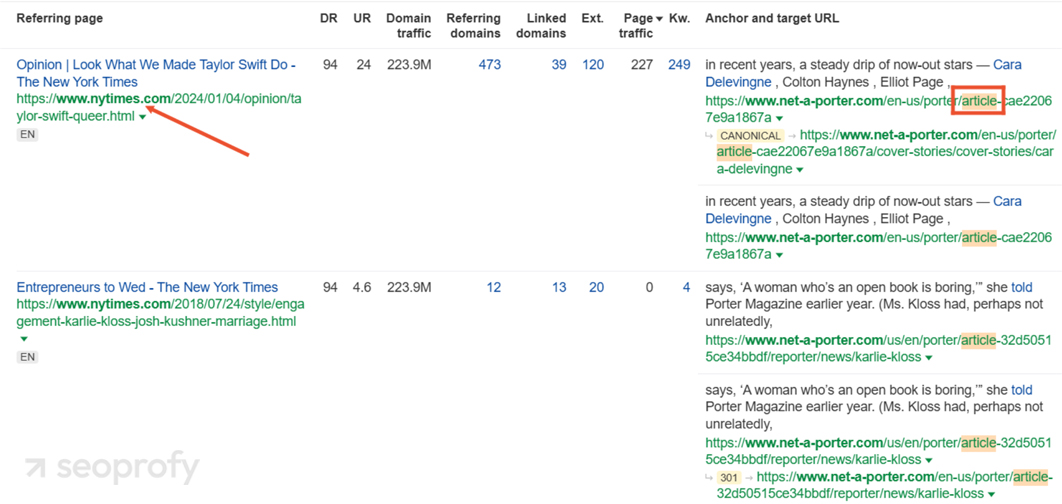
Task: Click the UR column header
Action: click(362, 18)
